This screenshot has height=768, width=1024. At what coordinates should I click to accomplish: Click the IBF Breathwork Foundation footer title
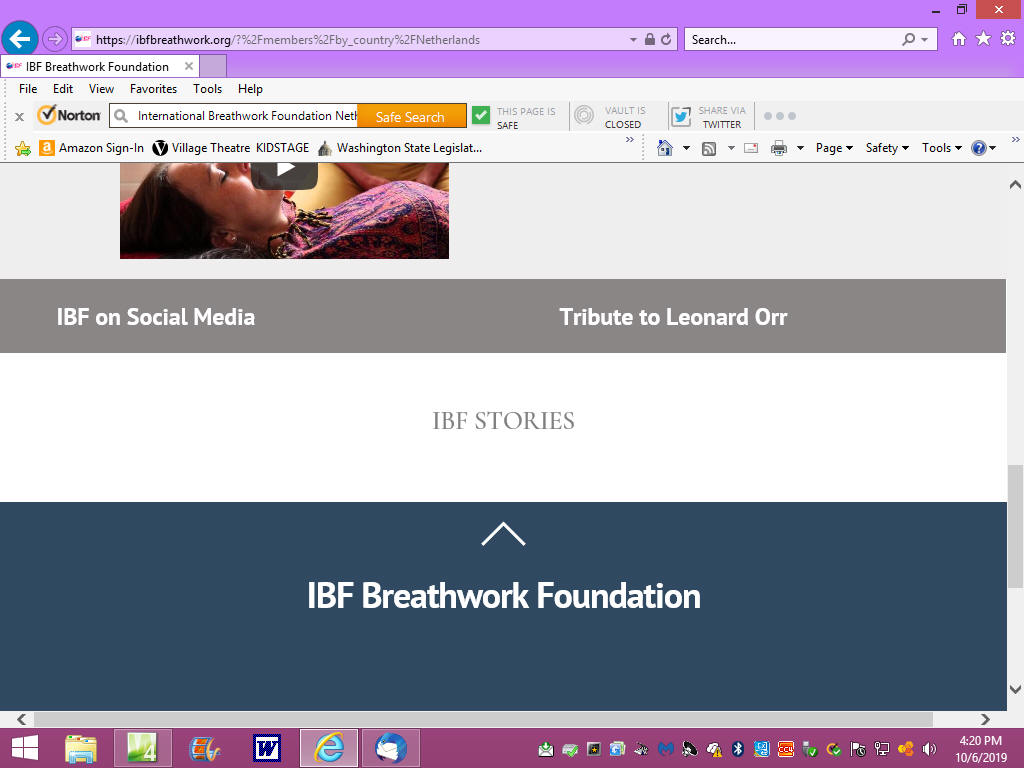coord(504,596)
